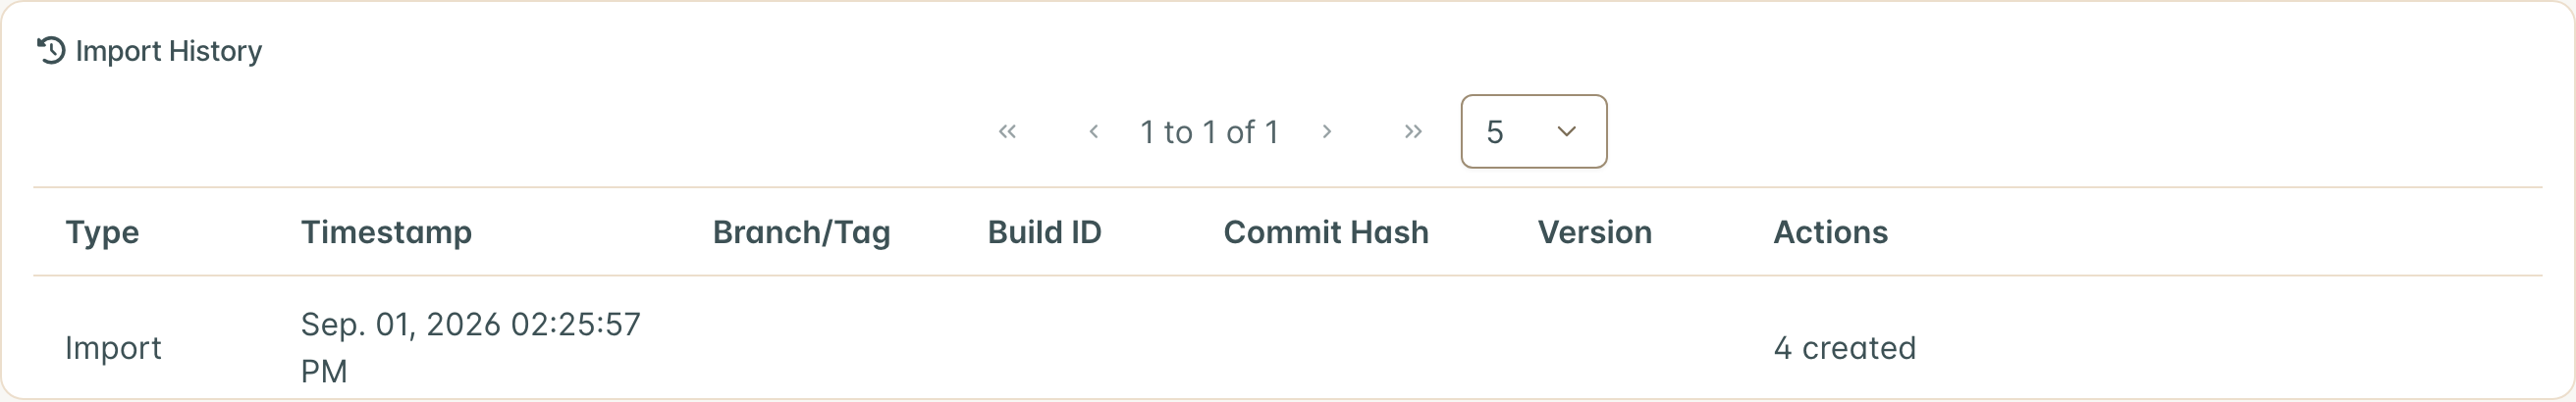The height and width of the screenshot is (402, 2576).
Task: Click the Actions column header
Action: tap(1831, 232)
